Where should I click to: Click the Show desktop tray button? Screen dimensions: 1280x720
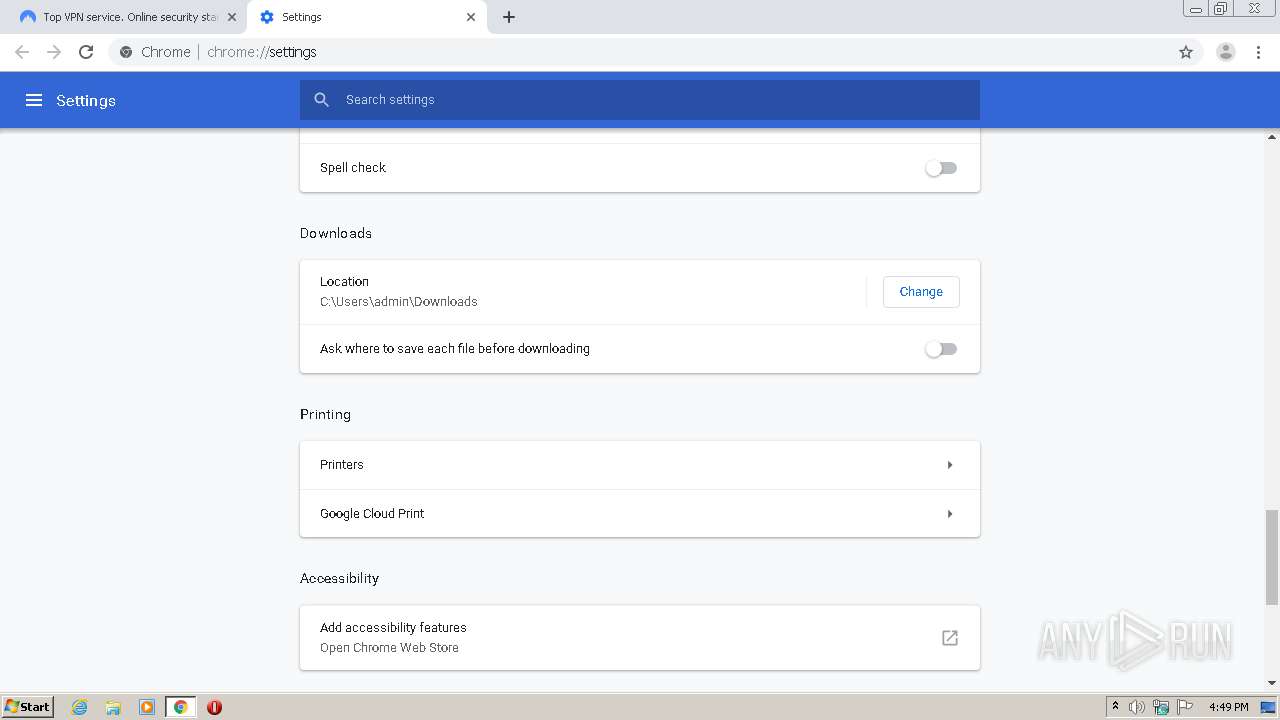pyautogui.click(x=1269, y=707)
